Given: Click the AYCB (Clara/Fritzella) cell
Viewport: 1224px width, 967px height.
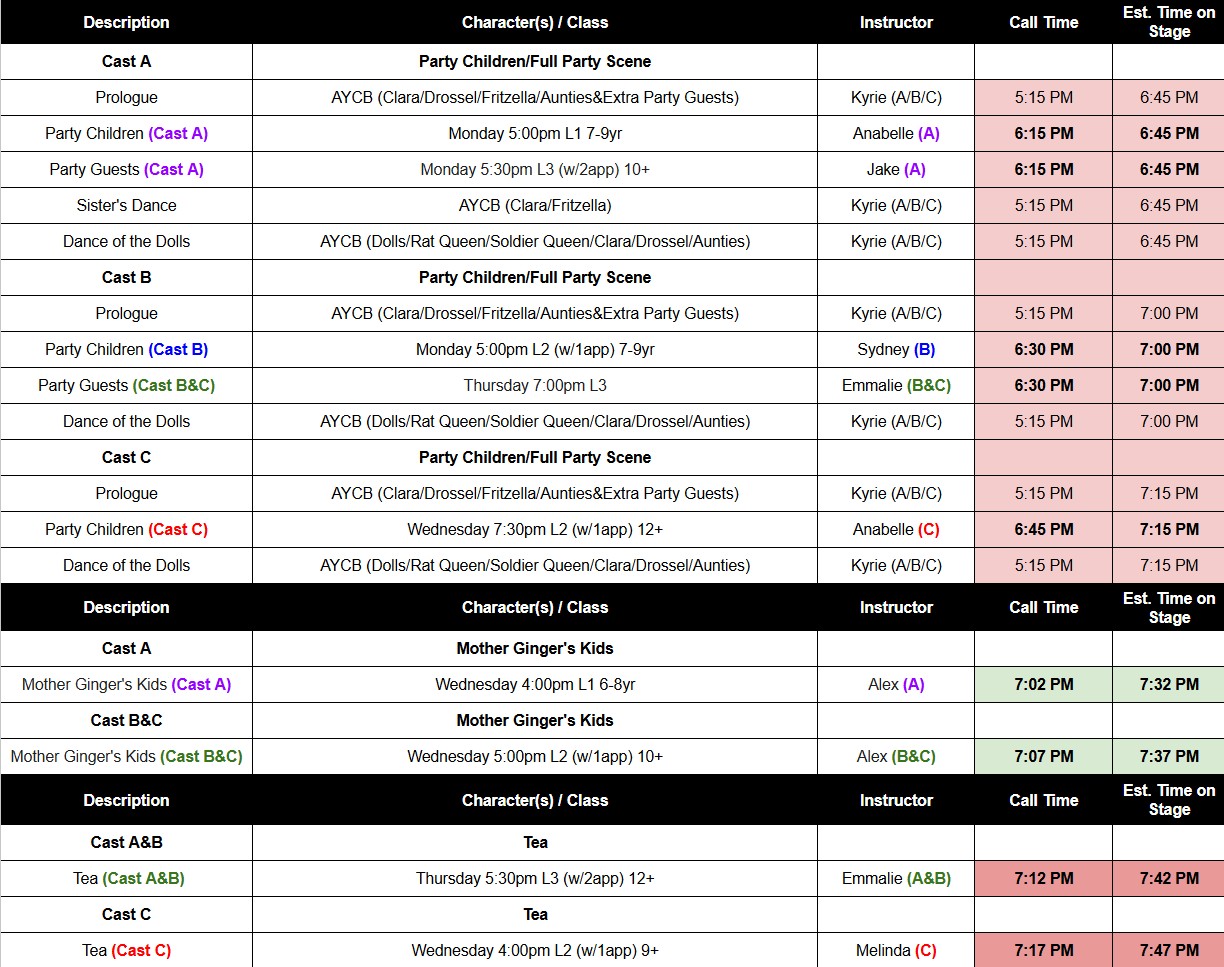Looking at the screenshot, I should point(534,206).
